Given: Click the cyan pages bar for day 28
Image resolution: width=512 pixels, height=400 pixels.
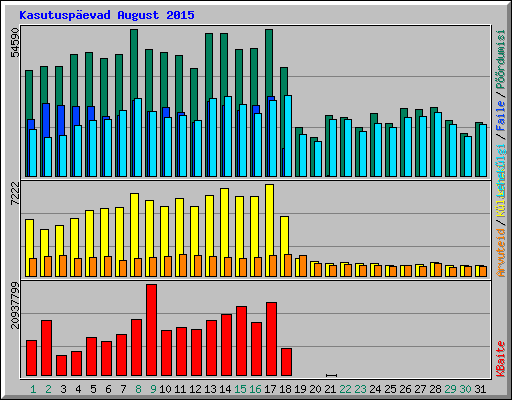Looking at the screenshot, I should (438, 144).
